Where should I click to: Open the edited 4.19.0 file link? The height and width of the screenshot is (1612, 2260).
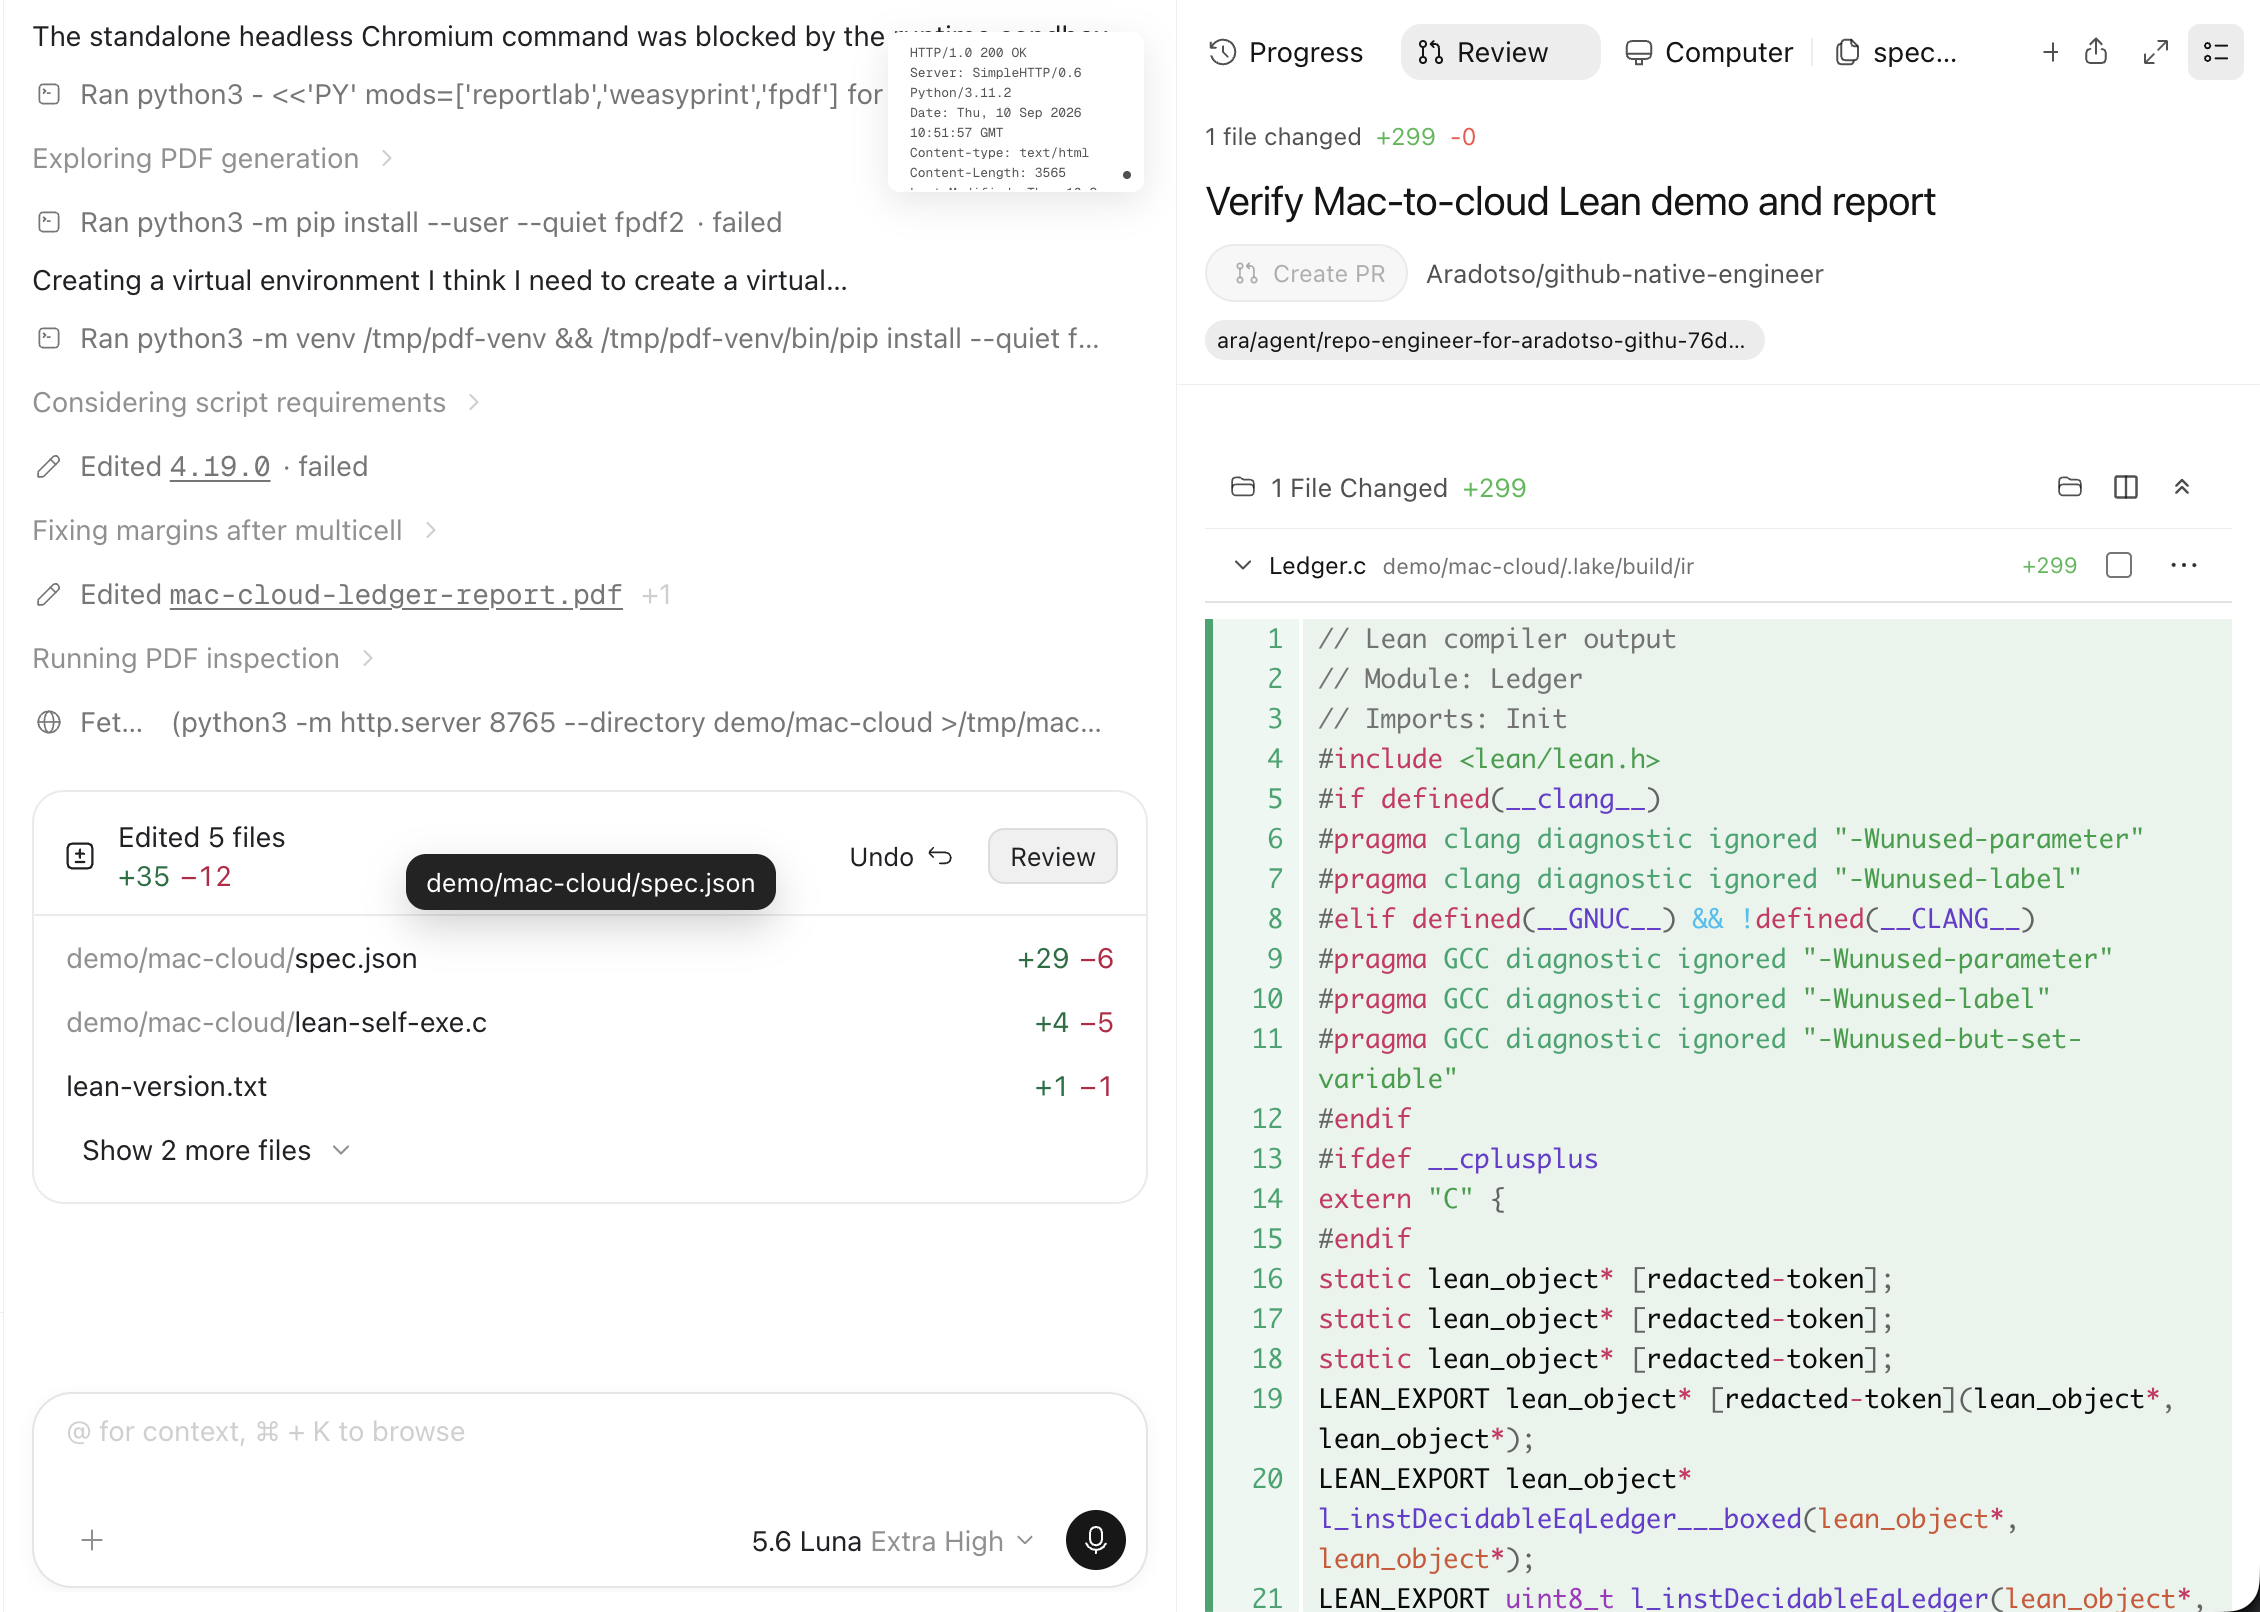pos(220,466)
